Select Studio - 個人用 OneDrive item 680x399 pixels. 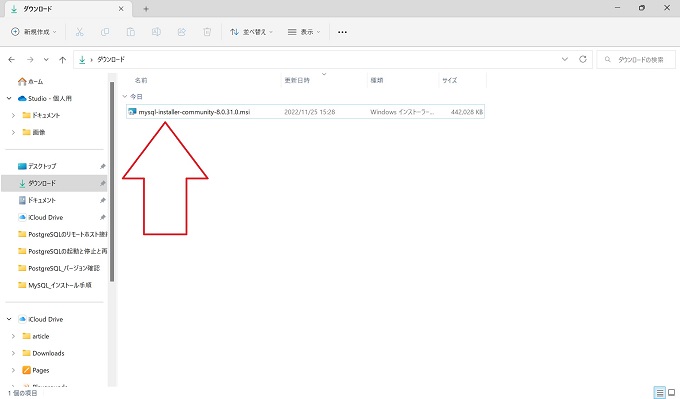[45, 98]
